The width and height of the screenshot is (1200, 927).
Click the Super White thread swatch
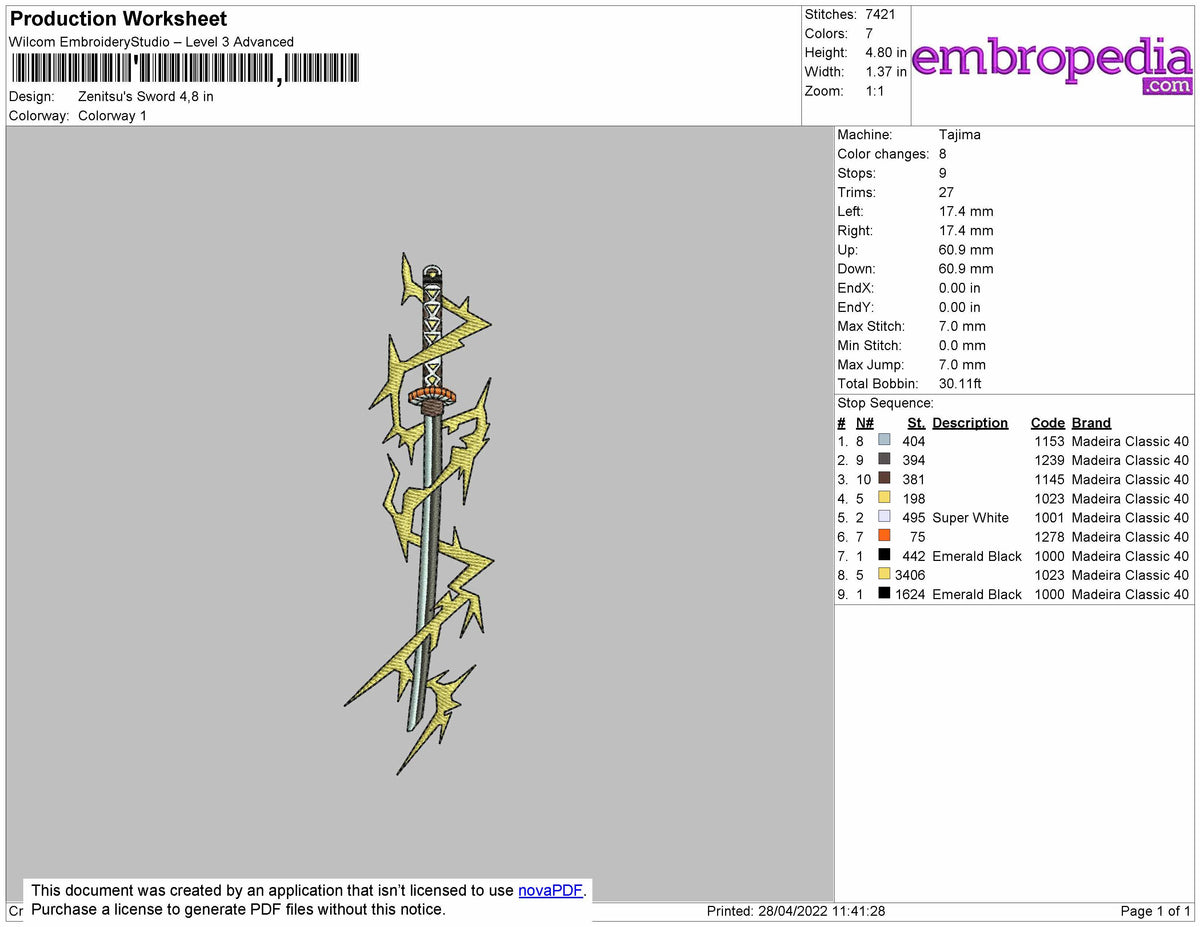click(883, 517)
